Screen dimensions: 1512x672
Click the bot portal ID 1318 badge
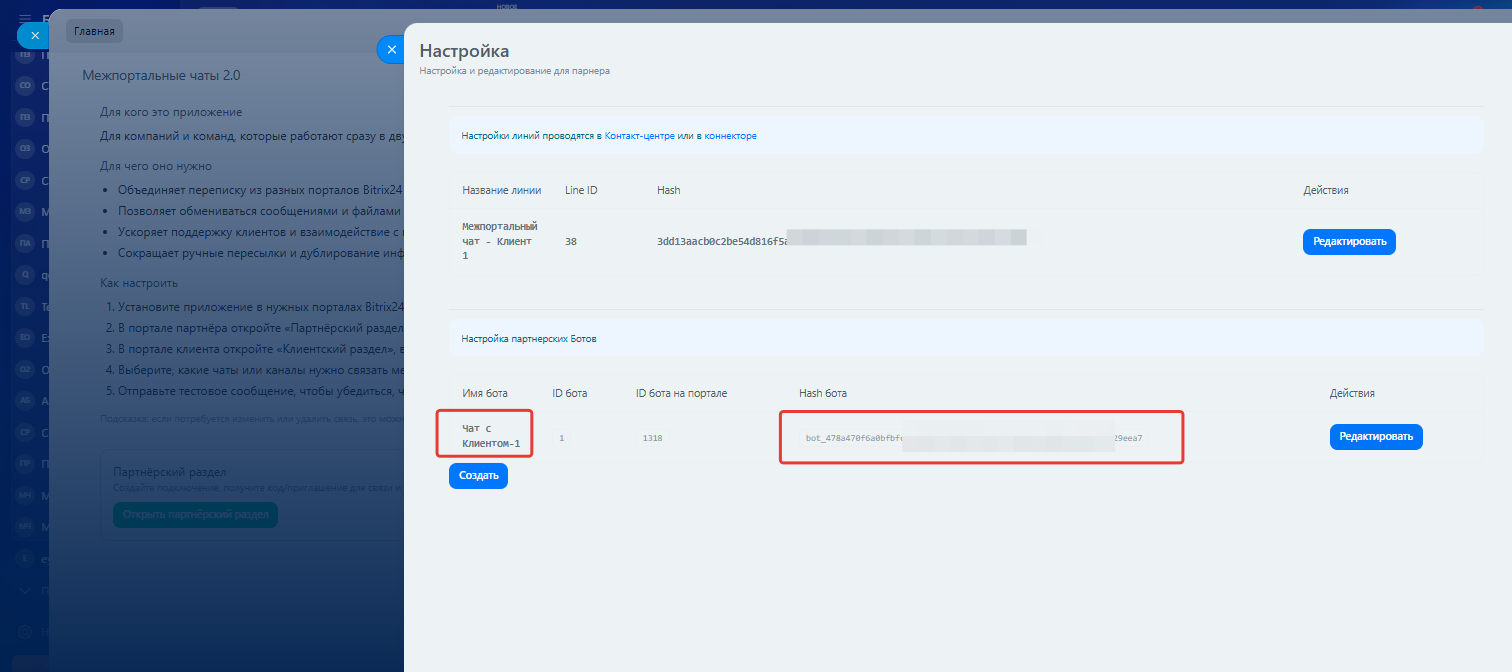pyautogui.click(x=652, y=438)
